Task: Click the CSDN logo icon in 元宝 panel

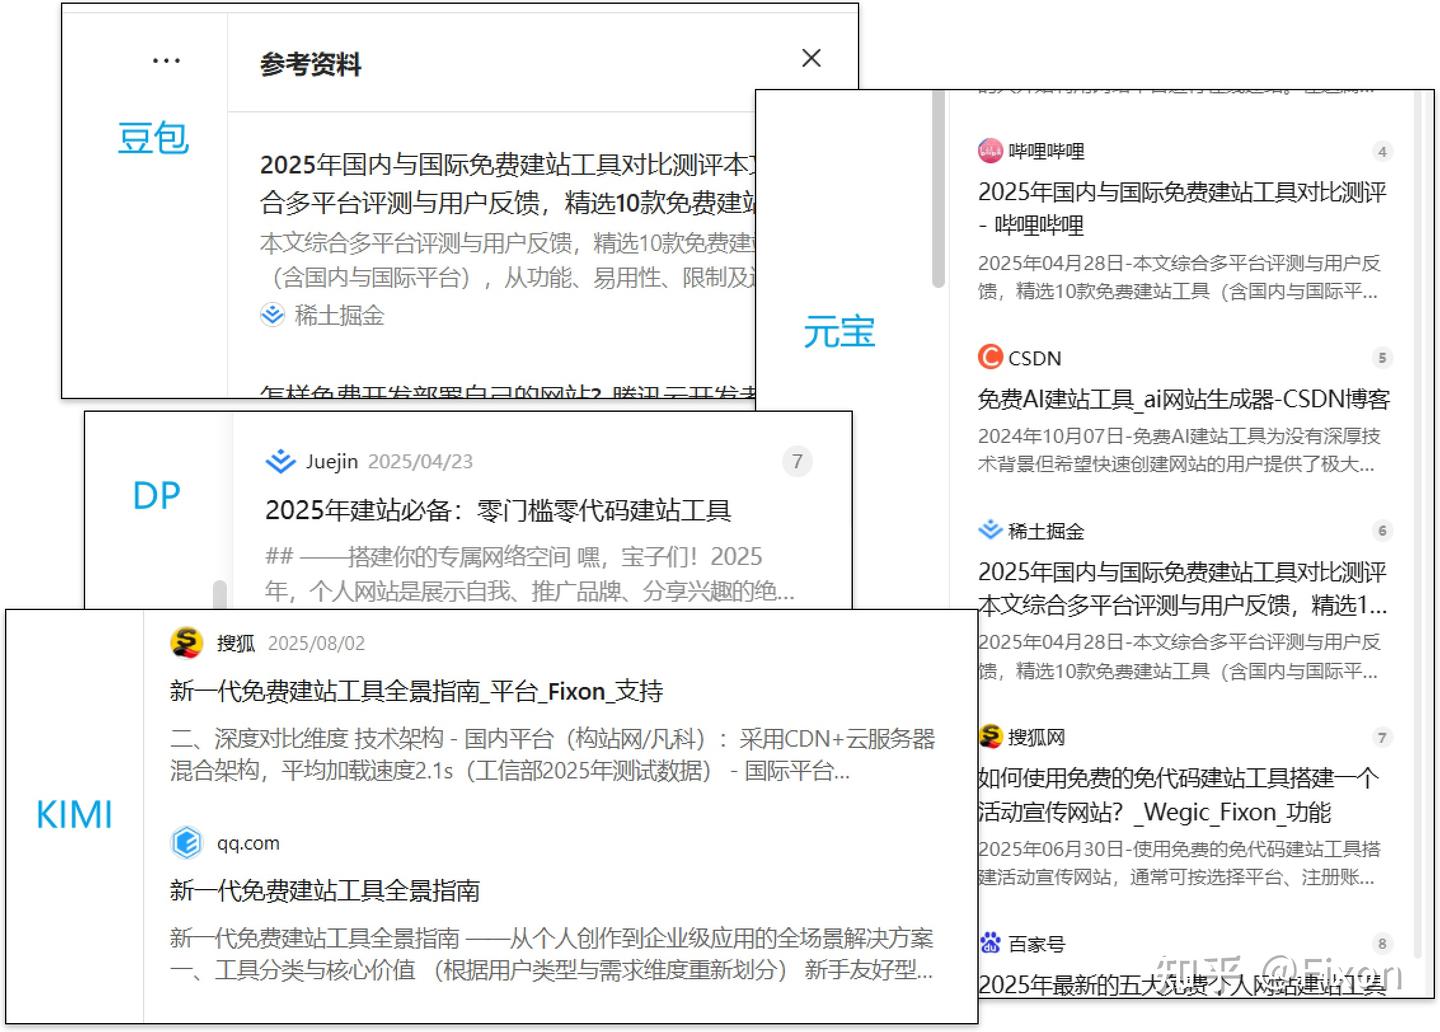Action: tap(990, 357)
